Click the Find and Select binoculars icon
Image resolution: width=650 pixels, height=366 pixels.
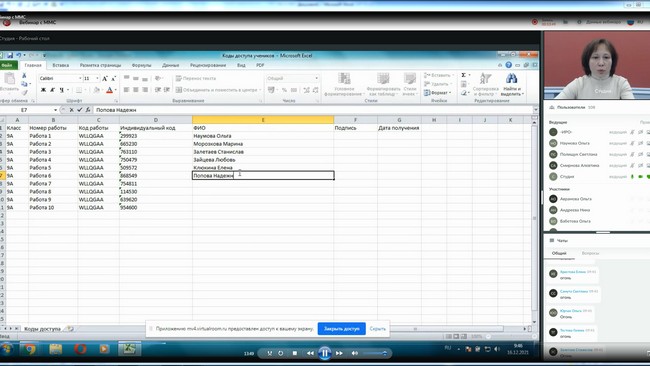pyautogui.click(x=512, y=78)
